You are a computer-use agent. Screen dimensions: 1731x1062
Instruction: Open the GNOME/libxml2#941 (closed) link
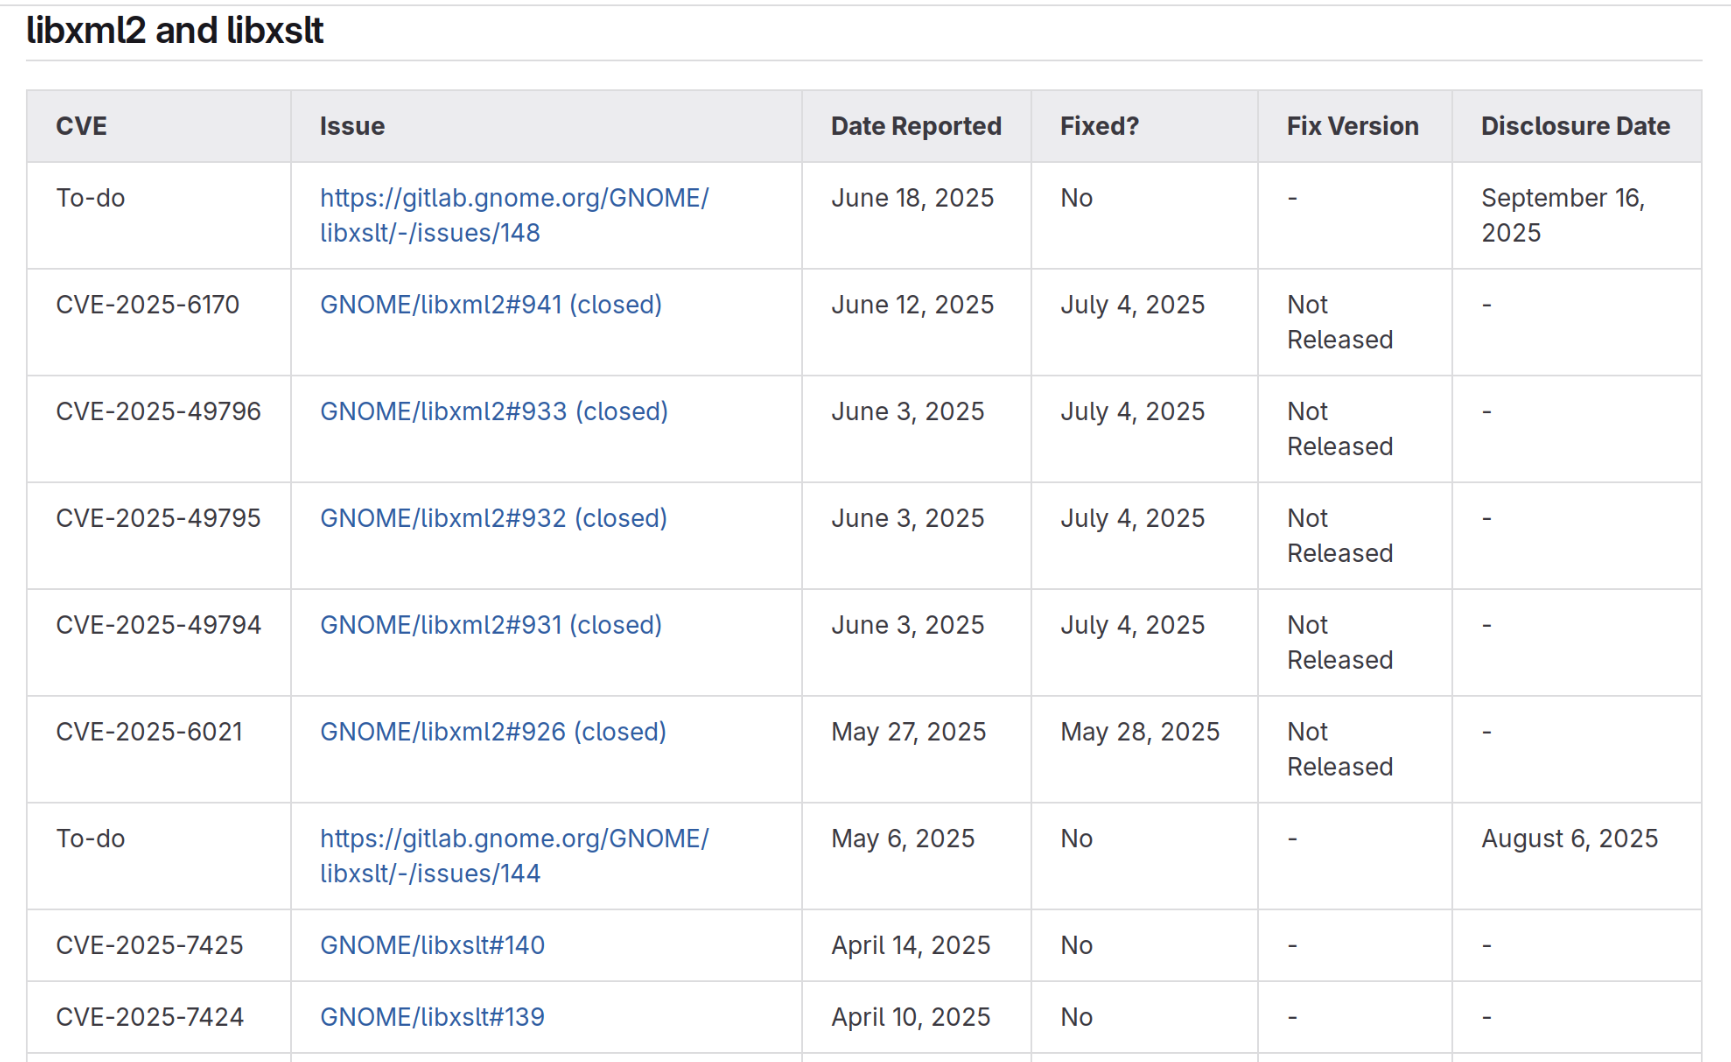[x=491, y=305]
